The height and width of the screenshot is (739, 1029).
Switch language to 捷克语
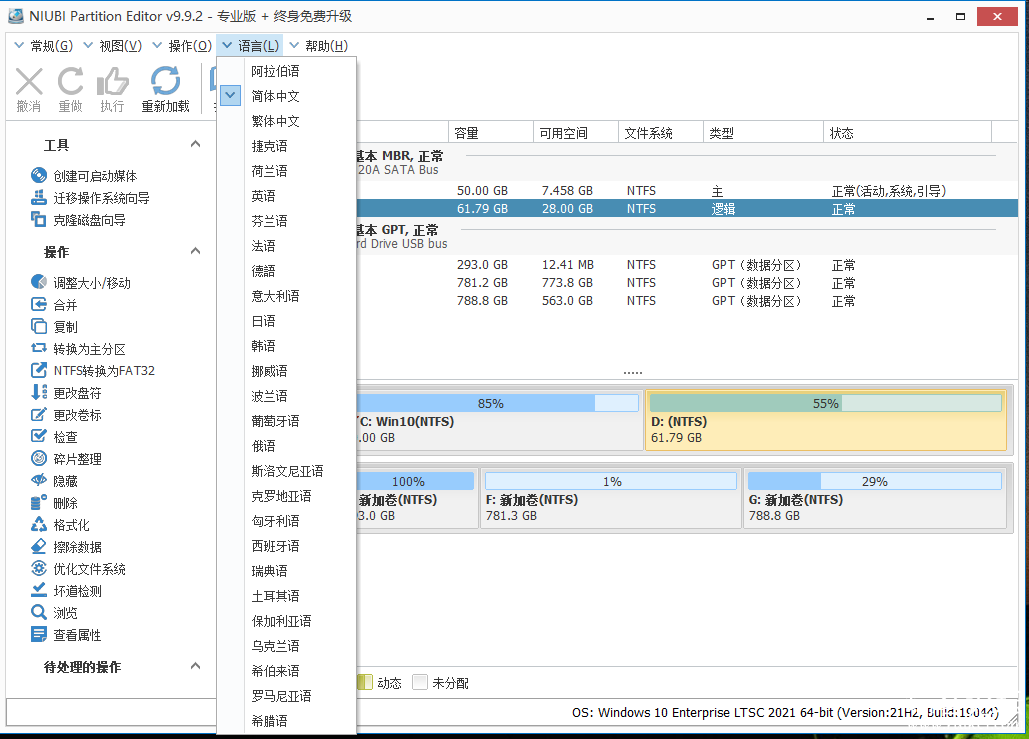(287, 146)
